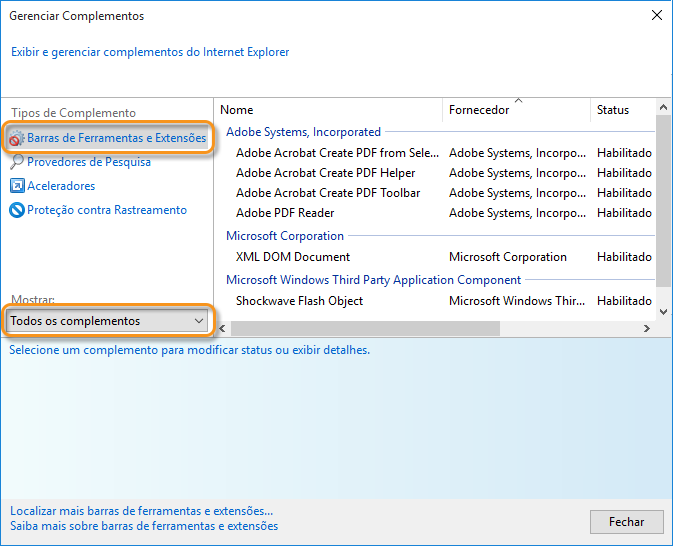Click Habilitado status of Adobe PDF Reader
The image size is (673, 546).
pyautogui.click(x=624, y=213)
